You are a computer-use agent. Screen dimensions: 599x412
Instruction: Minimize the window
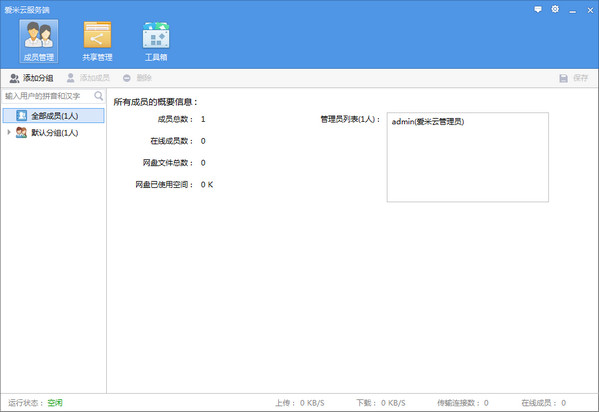click(x=572, y=10)
